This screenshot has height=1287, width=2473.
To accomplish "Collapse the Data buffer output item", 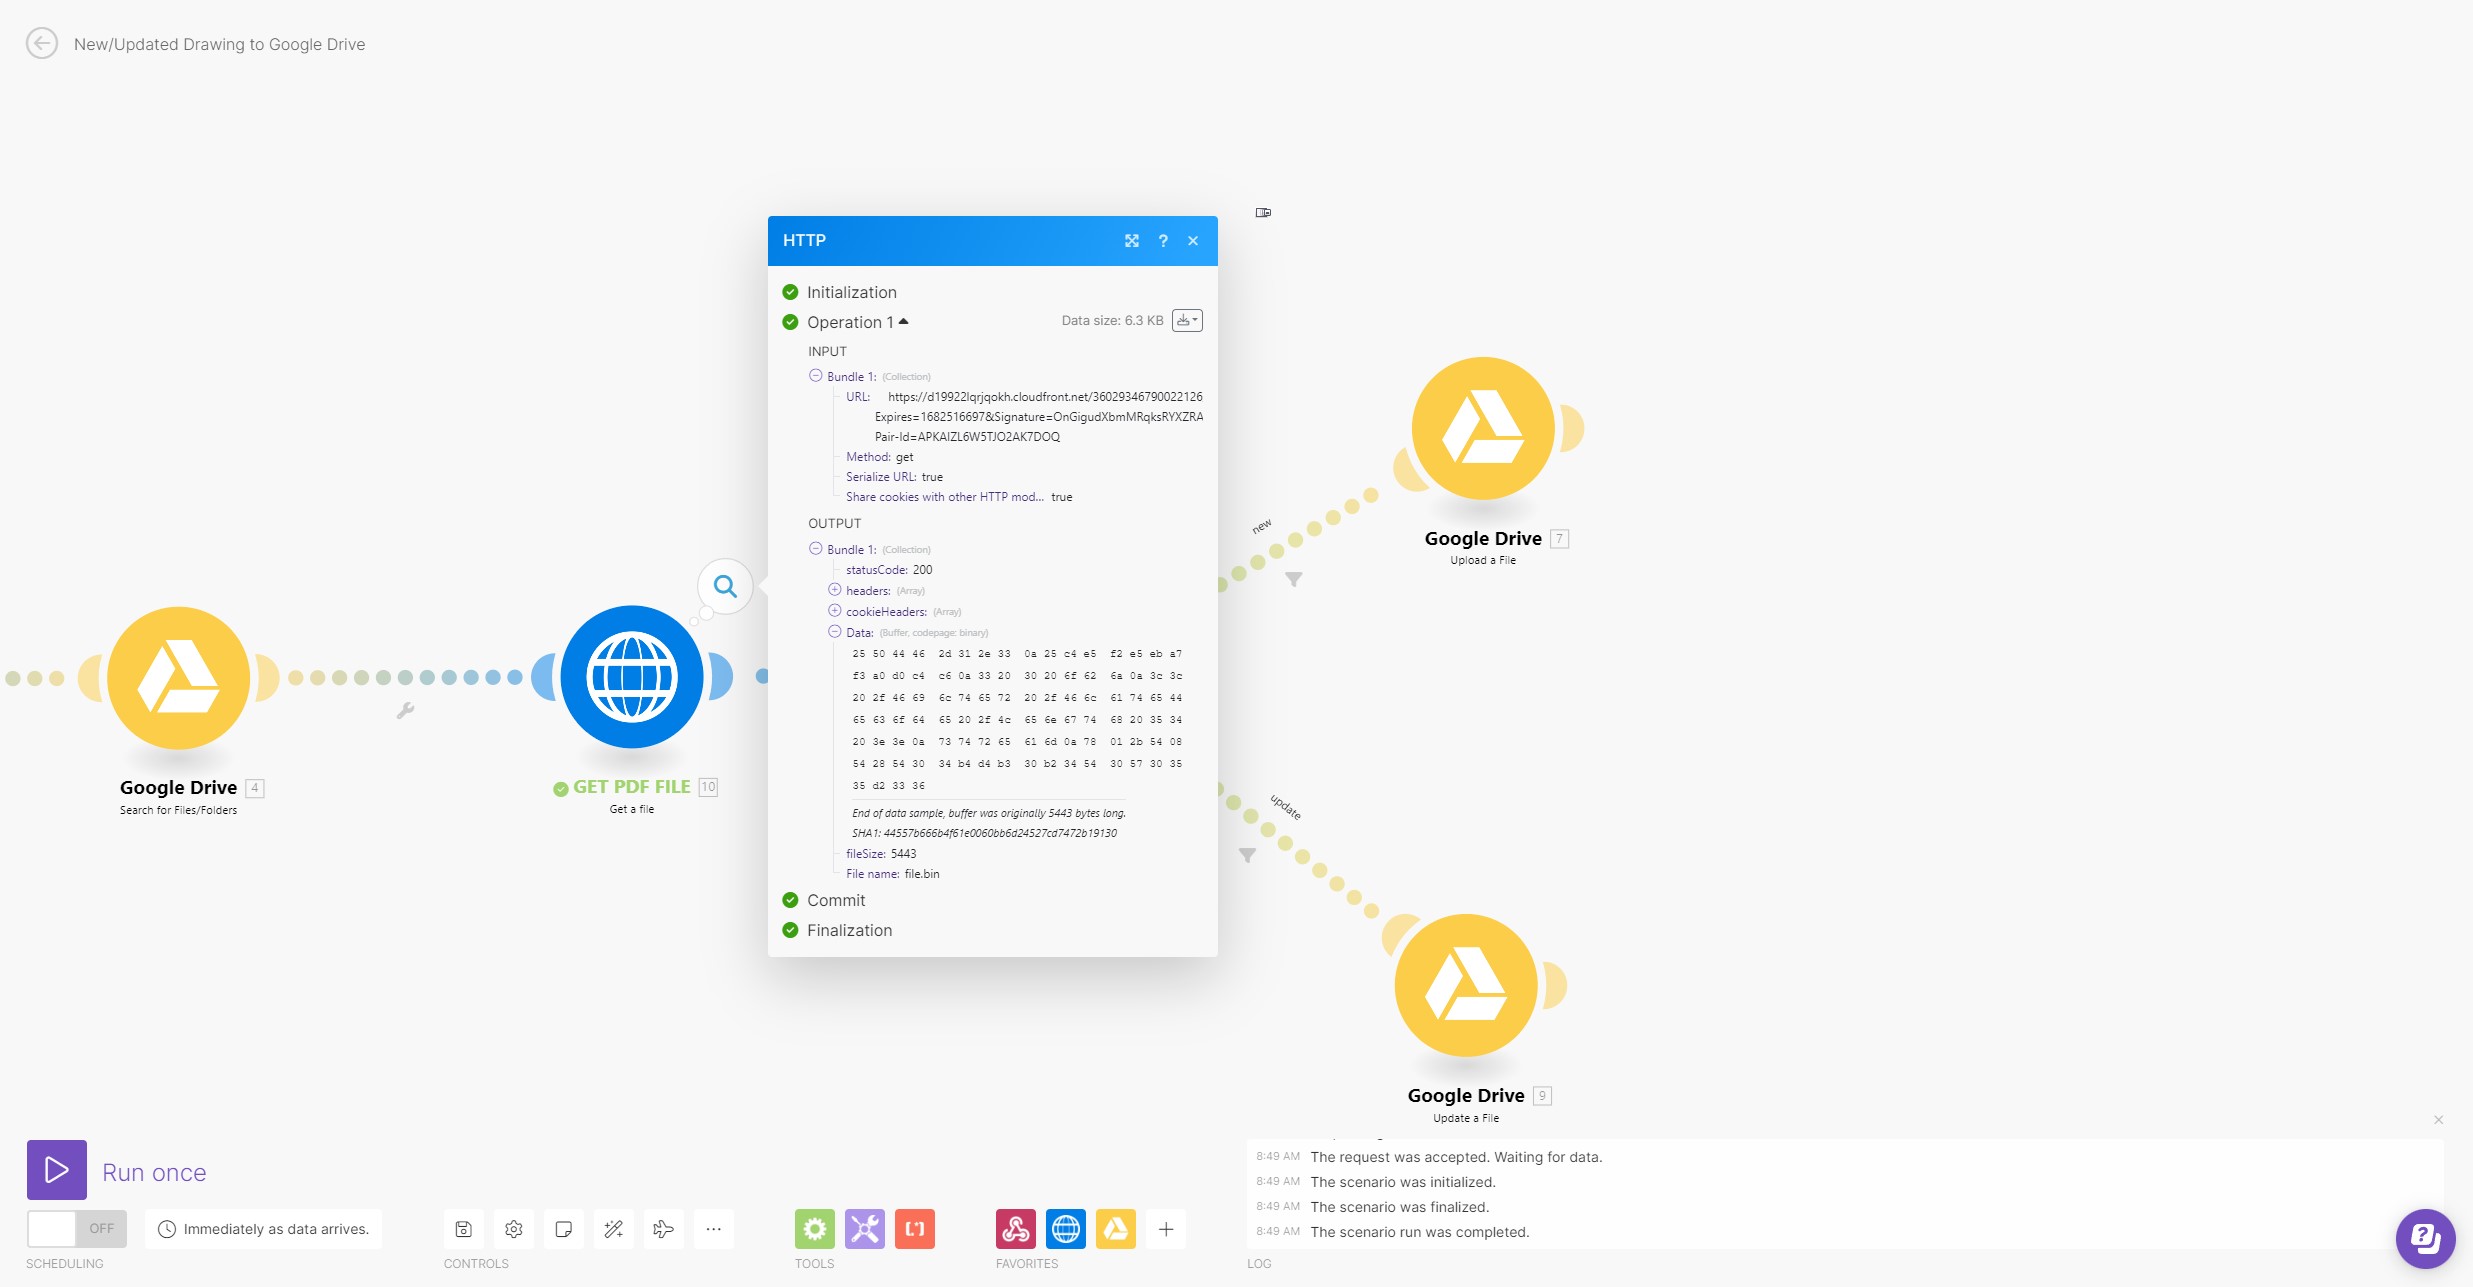I will tap(835, 632).
